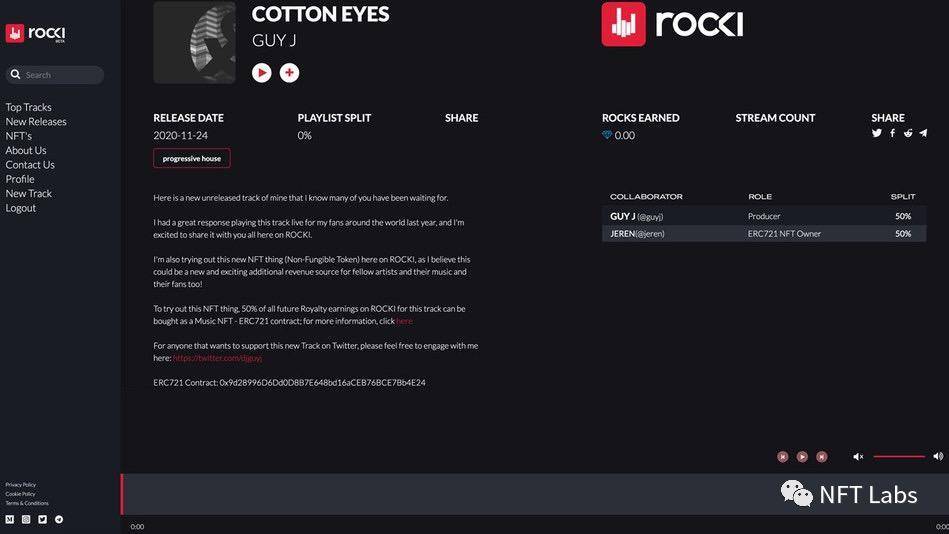Screen dimensions: 949x534
Task: Share track on Reddit
Action: click(x=908, y=133)
